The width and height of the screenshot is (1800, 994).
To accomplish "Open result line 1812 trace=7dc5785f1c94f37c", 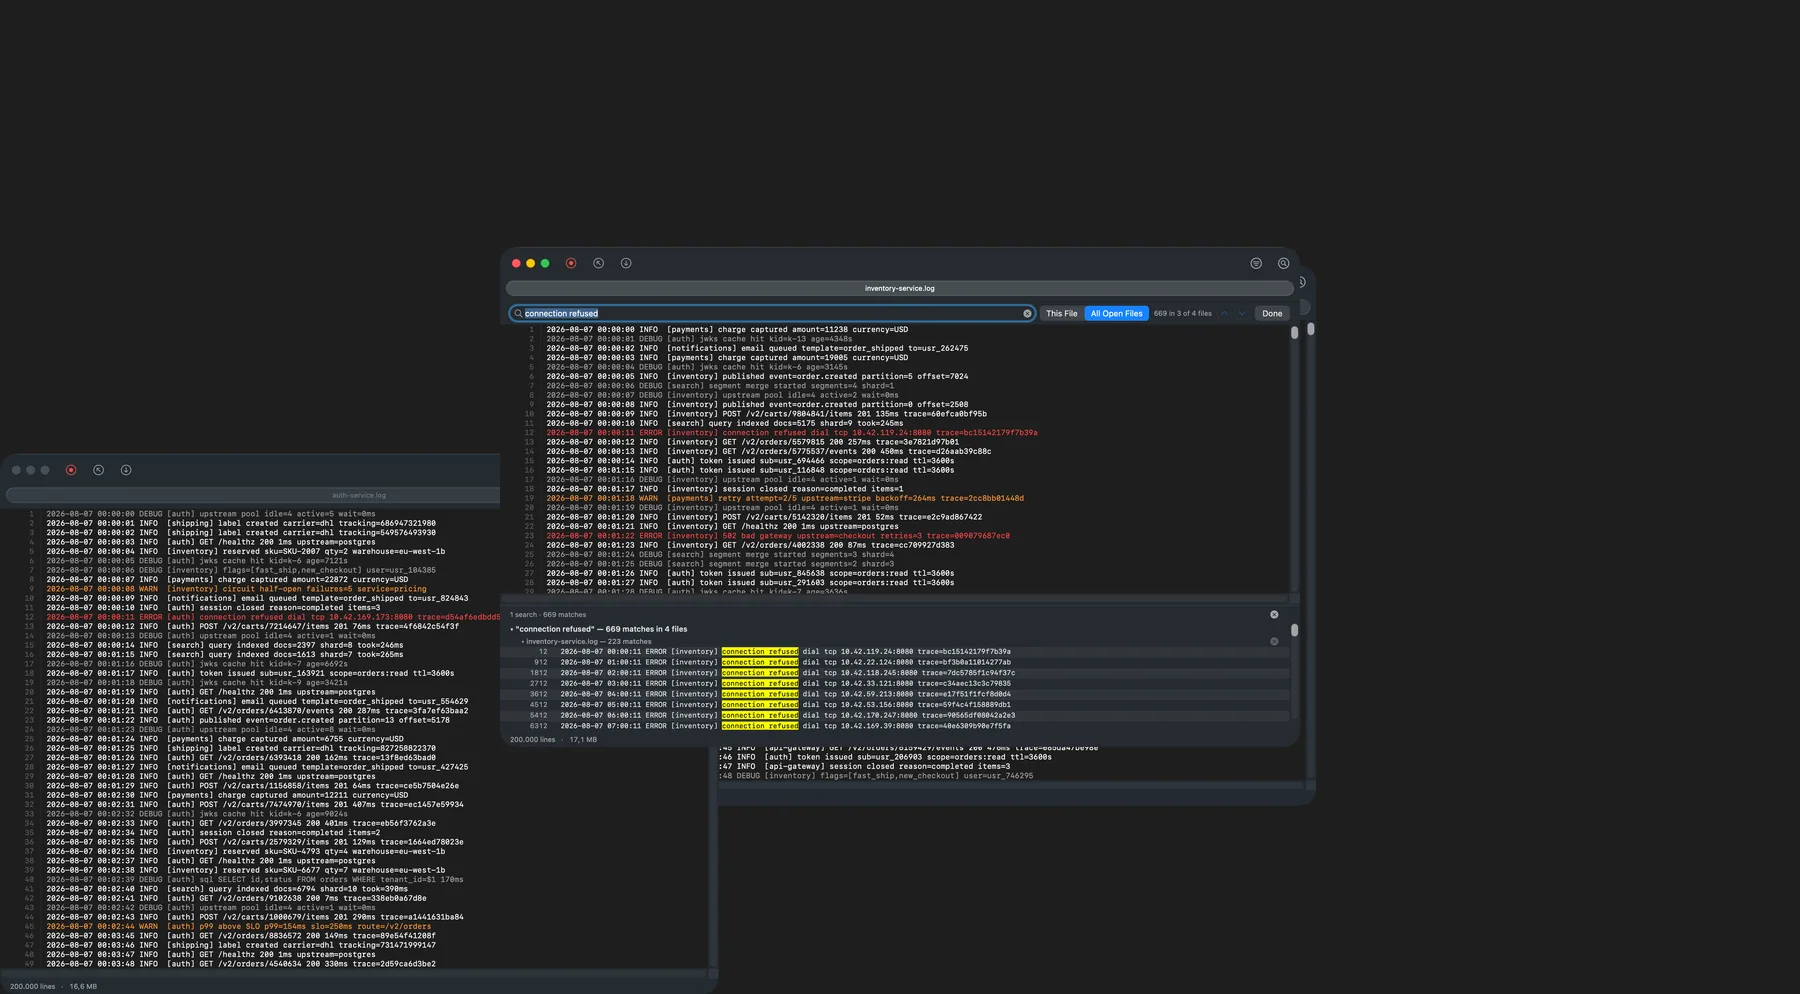I will coord(897,673).
